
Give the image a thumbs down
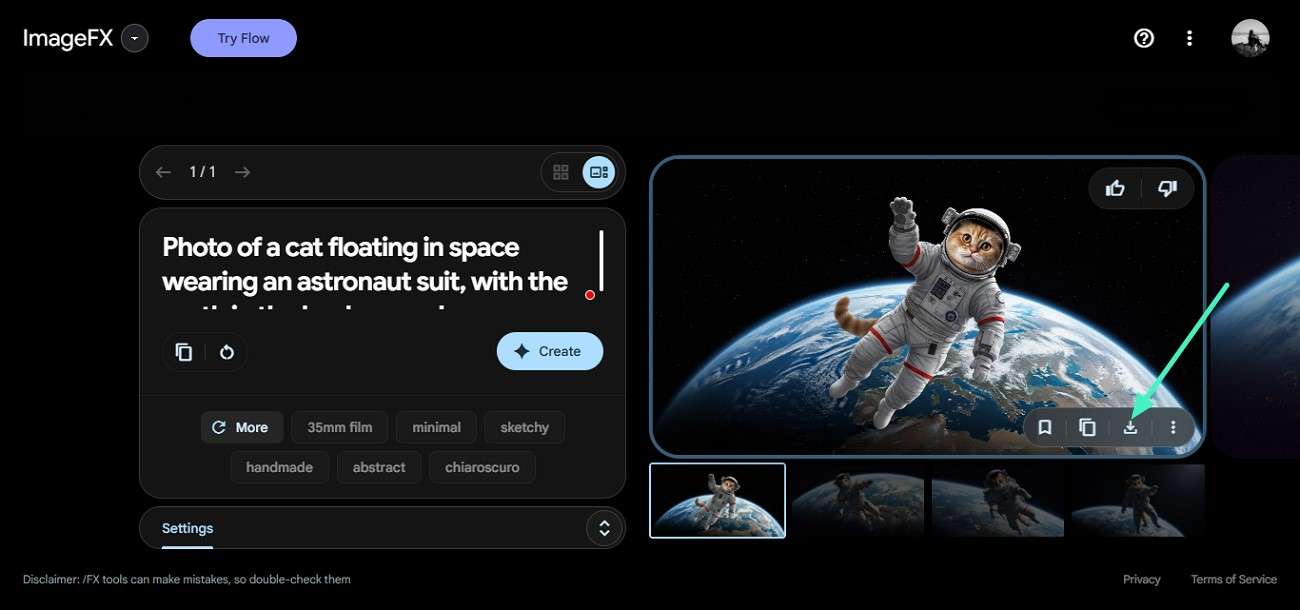click(x=1167, y=188)
